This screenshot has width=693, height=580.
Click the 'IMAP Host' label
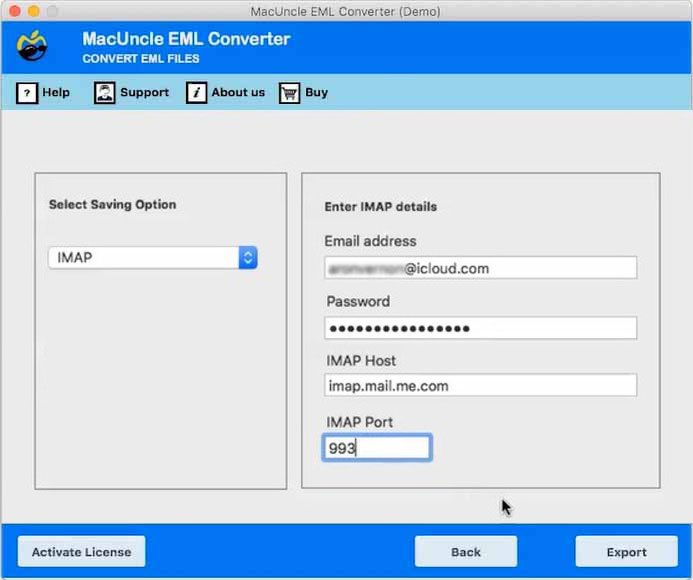(x=361, y=361)
